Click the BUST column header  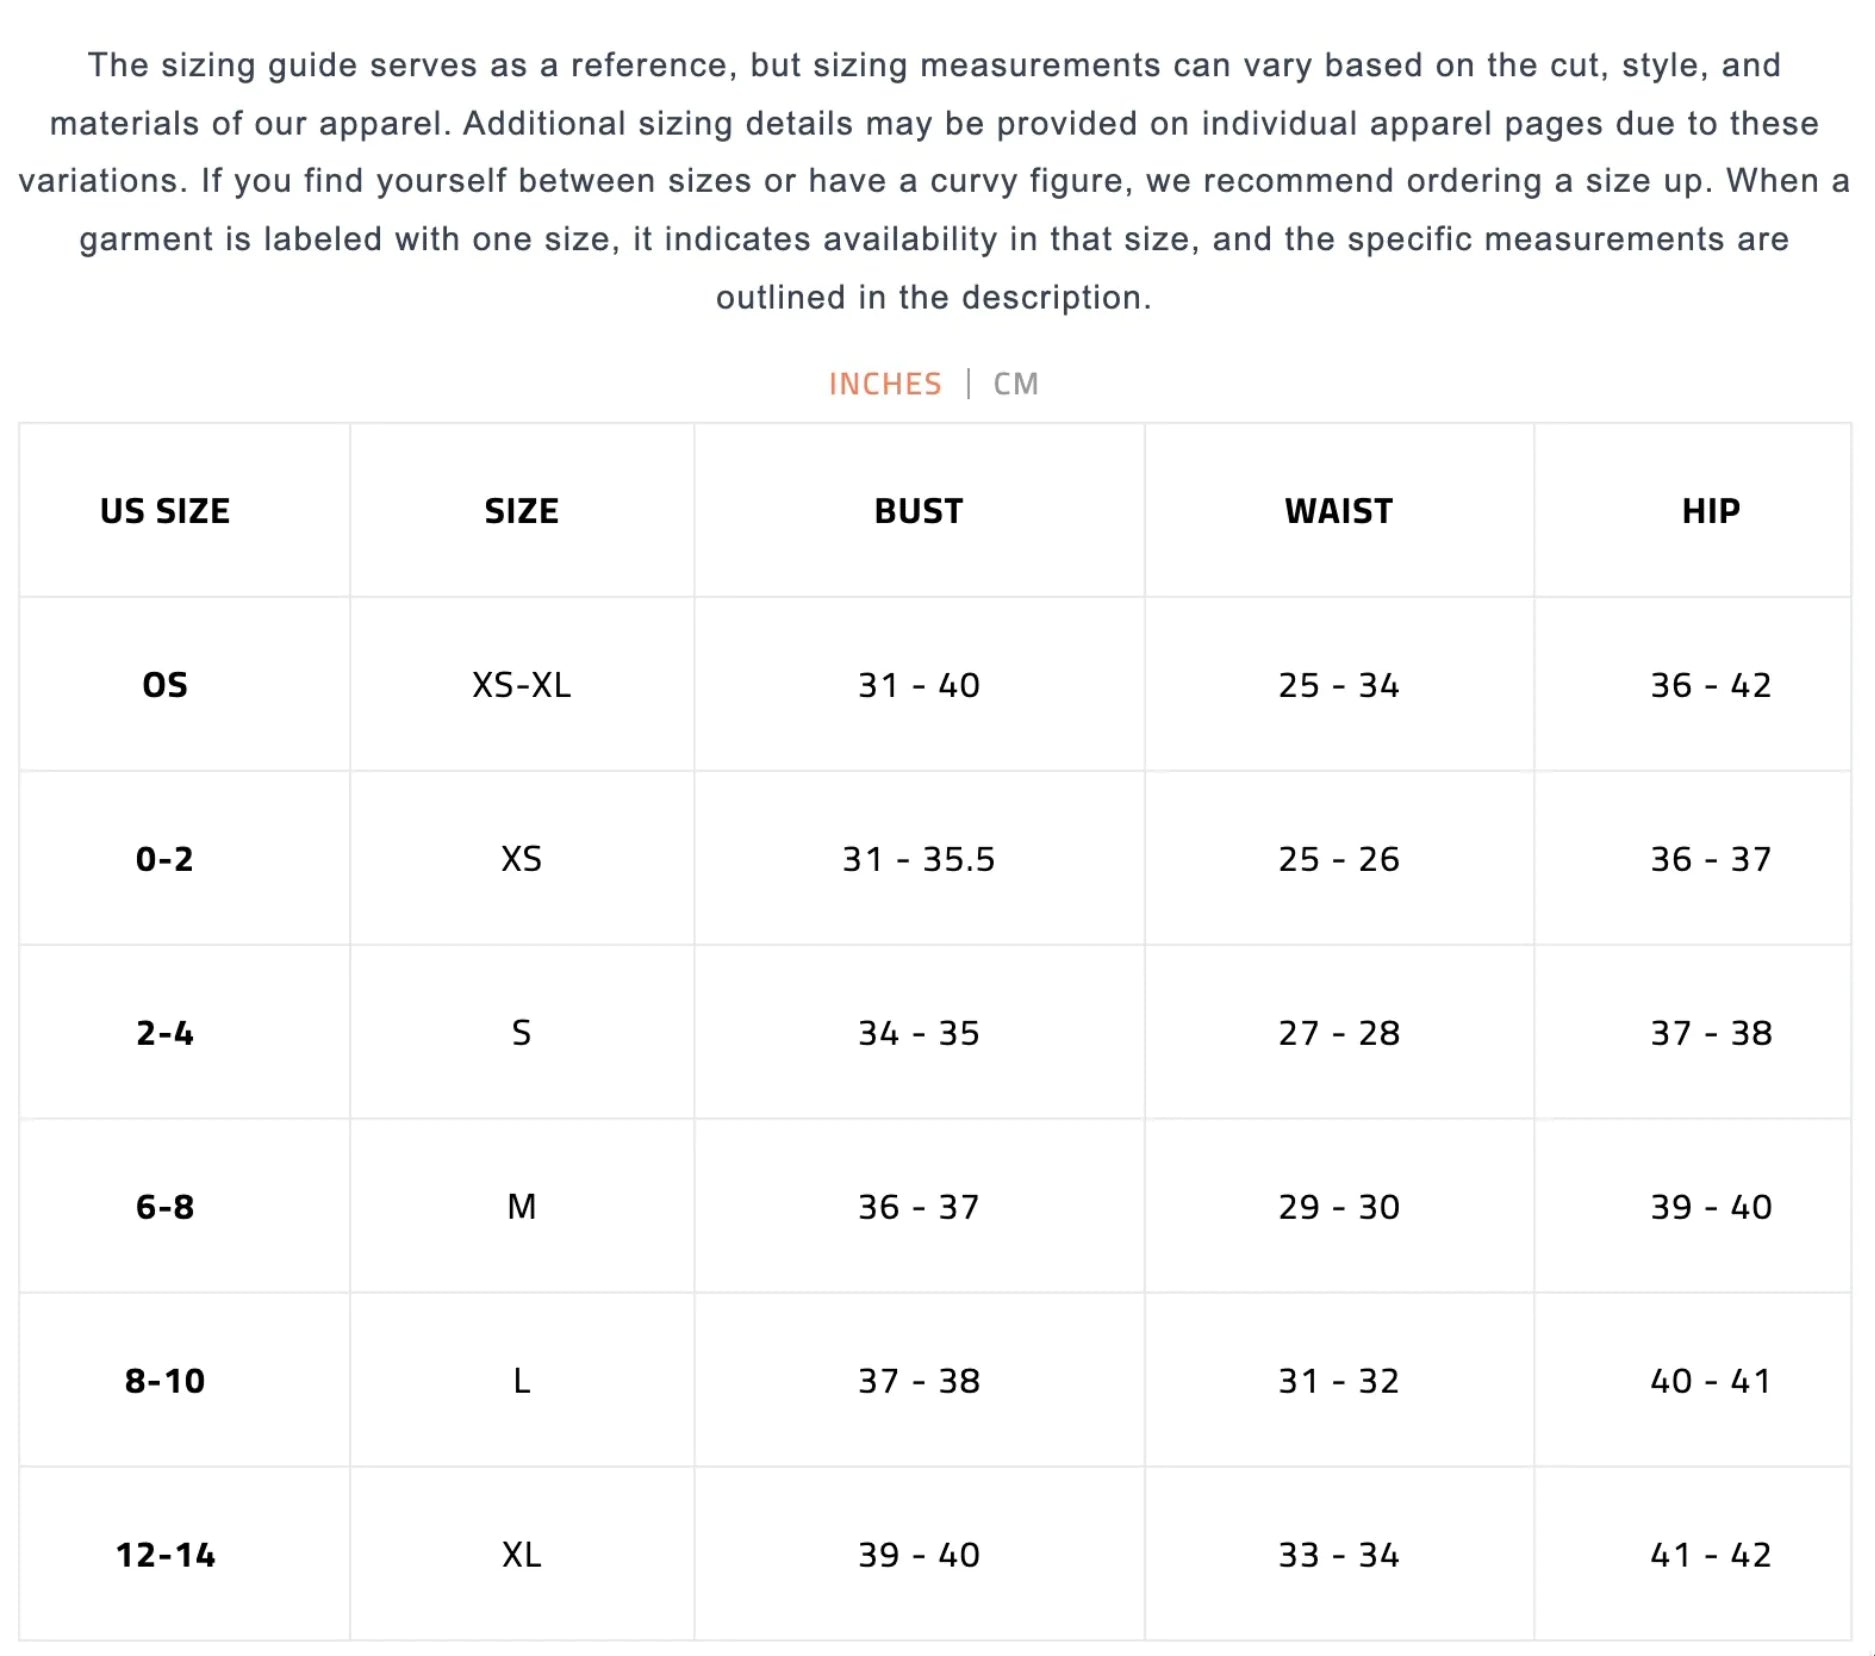click(x=918, y=511)
